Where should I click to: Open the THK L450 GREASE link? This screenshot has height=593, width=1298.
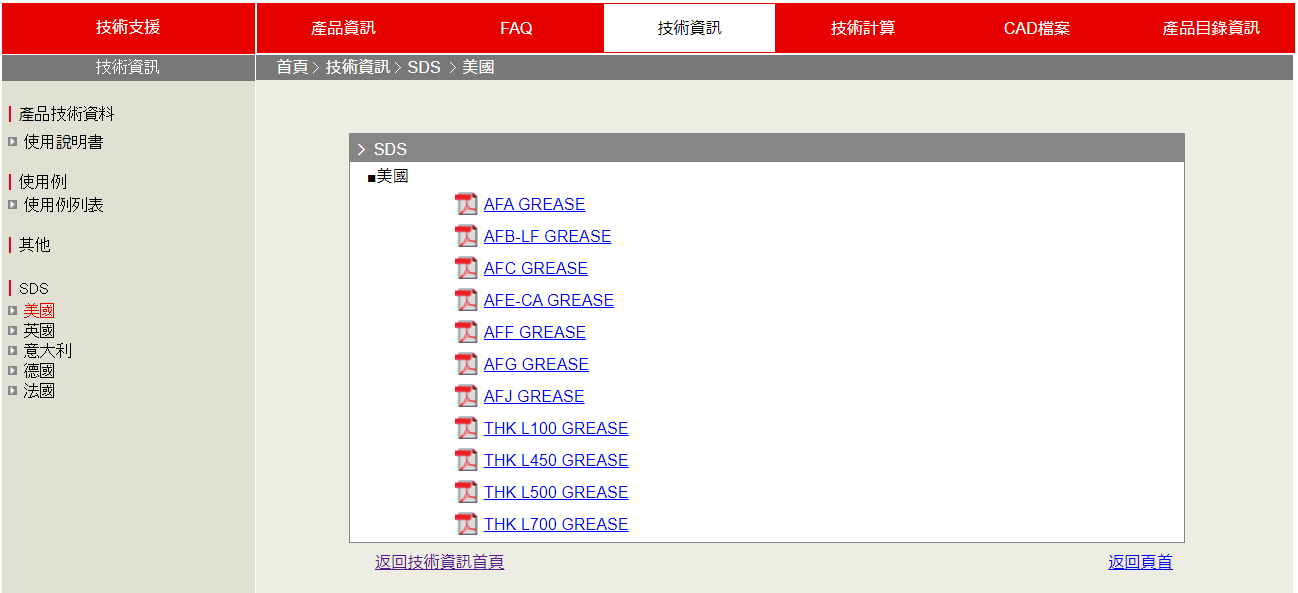pyautogui.click(x=556, y=460)
